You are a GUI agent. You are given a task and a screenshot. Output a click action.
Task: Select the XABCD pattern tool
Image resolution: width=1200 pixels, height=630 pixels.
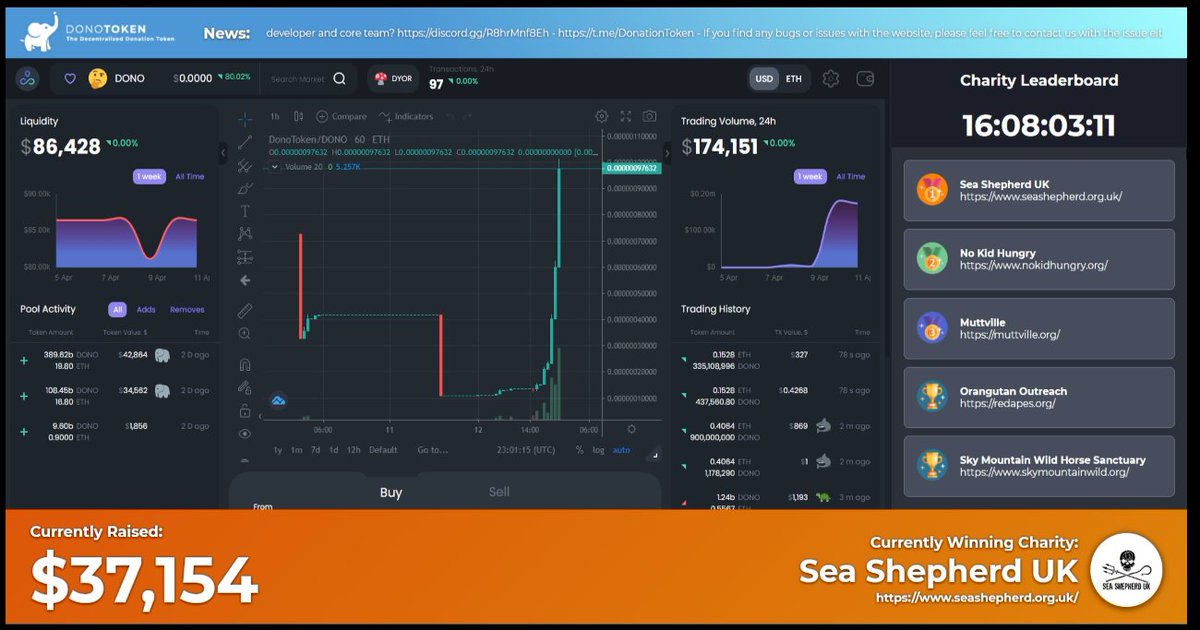pos(245,234)
